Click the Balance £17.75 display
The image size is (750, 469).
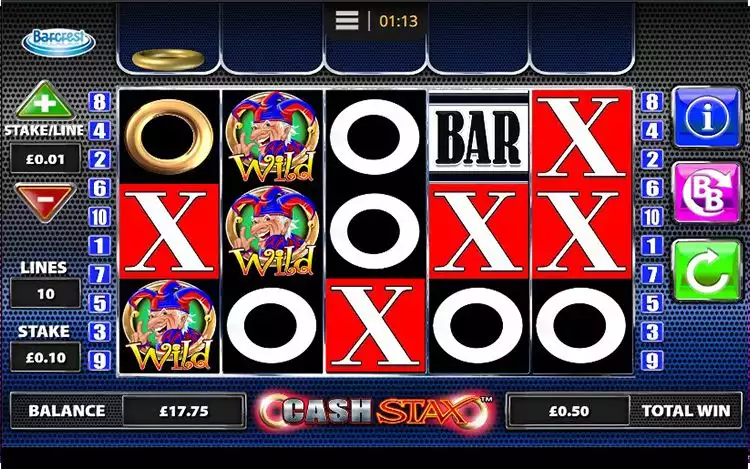(184, 411)
